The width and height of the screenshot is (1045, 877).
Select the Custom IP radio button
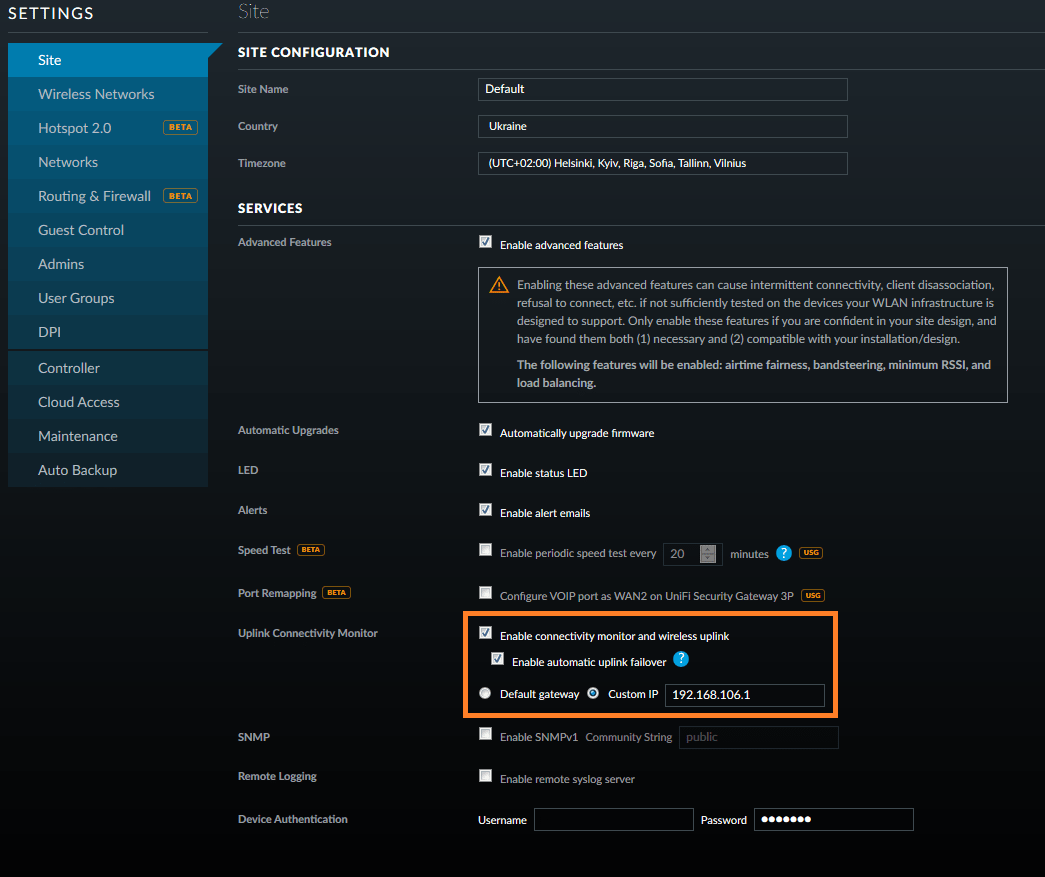[593, 693]
